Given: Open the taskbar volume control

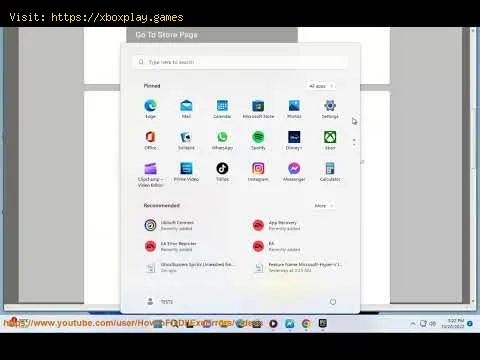Looking at the screenshot, I should pos(433,323).
